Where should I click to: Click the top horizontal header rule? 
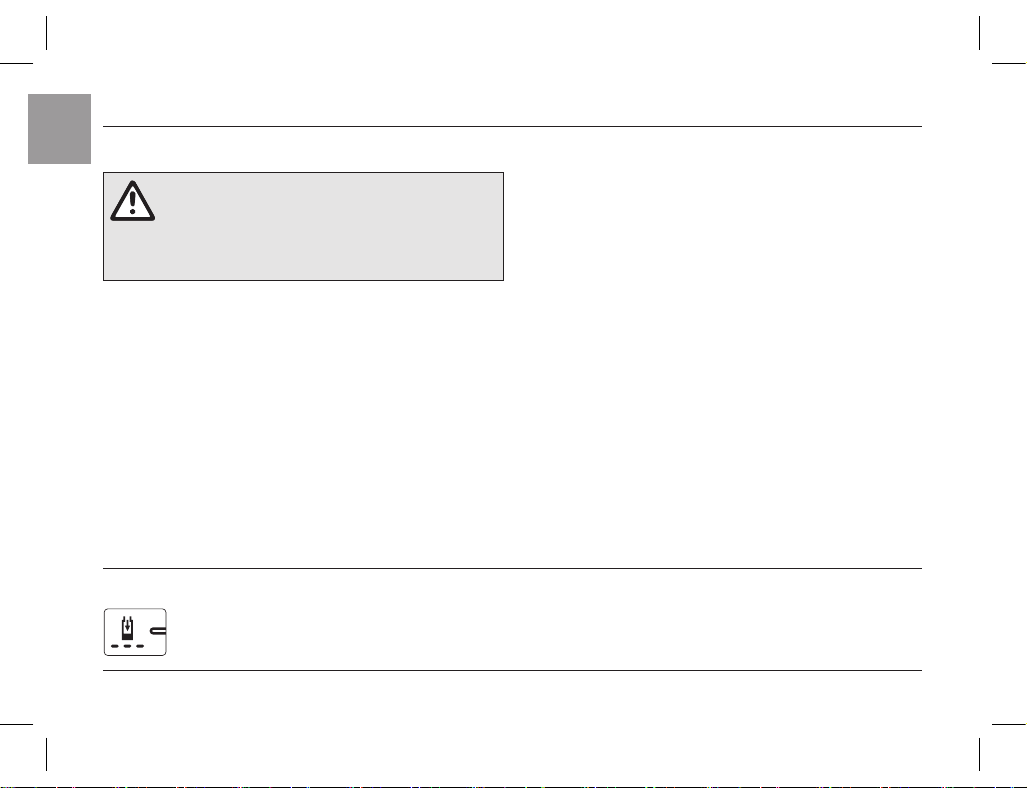[x=512, y=126]
